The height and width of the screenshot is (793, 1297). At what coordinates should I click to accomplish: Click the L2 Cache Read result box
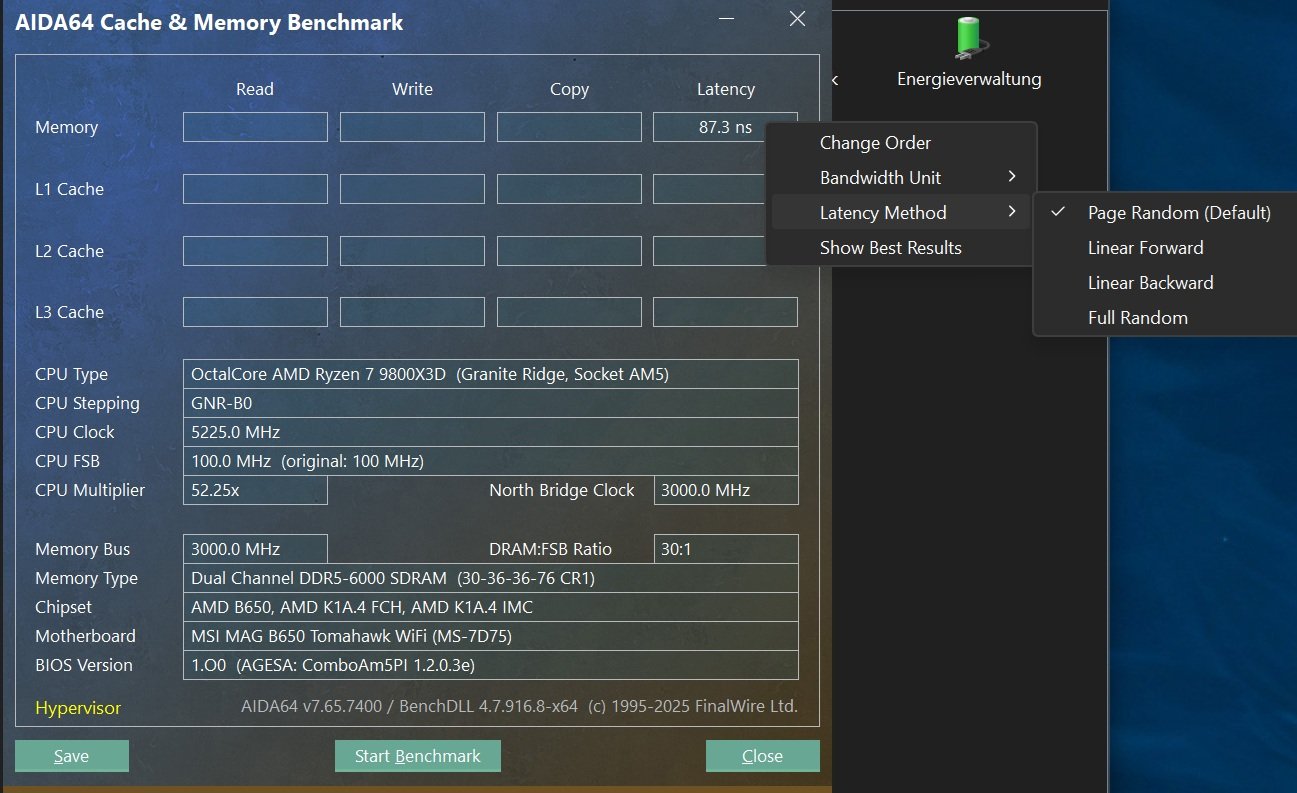pos(255,251)
